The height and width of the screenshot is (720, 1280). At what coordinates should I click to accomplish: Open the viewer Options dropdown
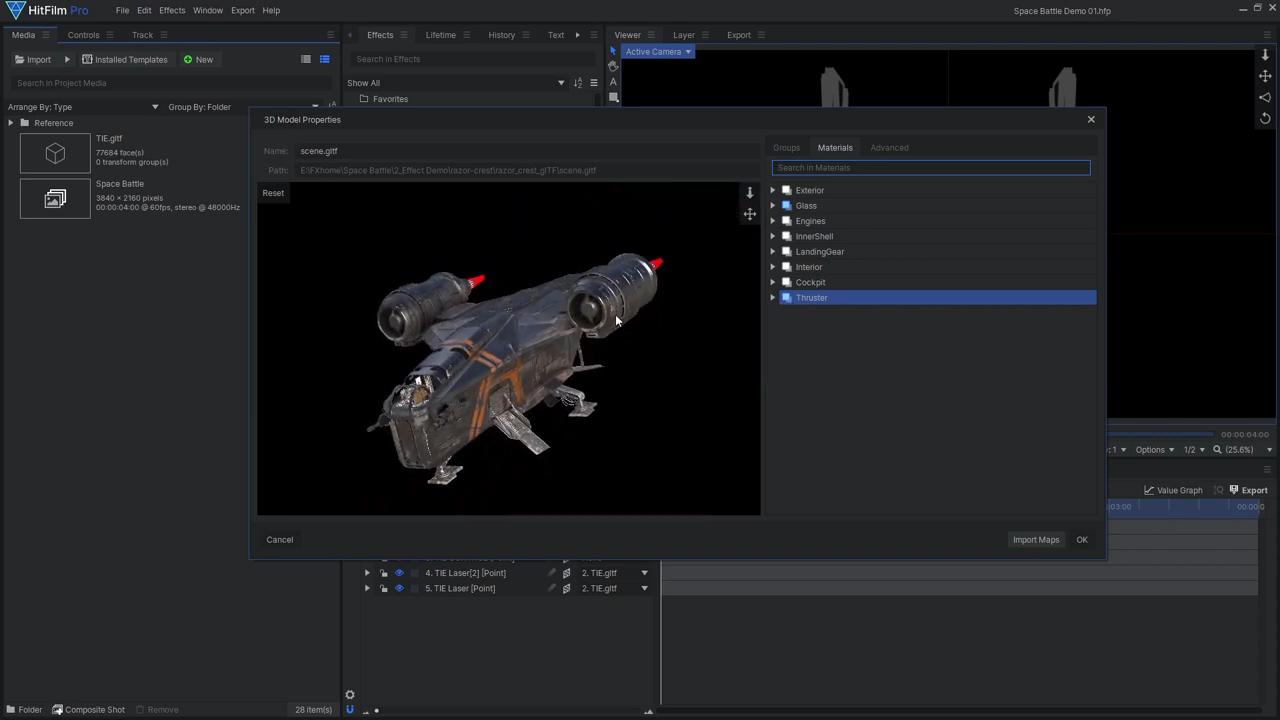click(1154, 450)
